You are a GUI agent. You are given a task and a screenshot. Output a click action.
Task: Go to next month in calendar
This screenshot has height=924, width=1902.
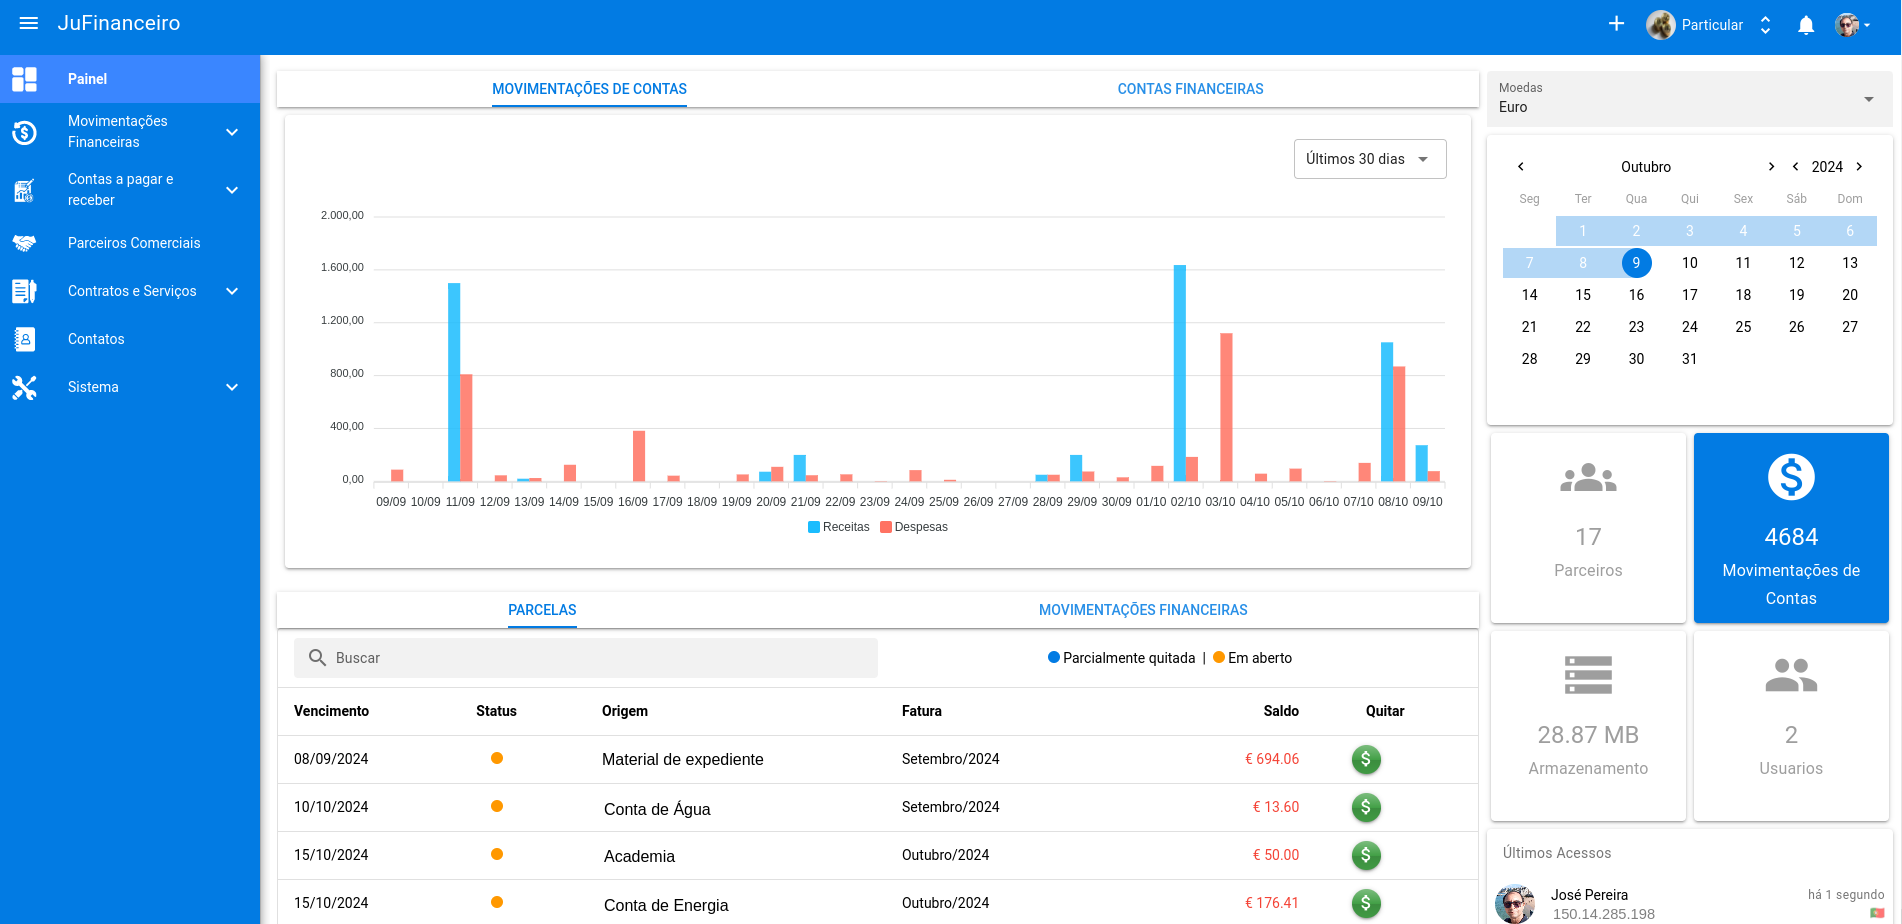point(1770,167)
